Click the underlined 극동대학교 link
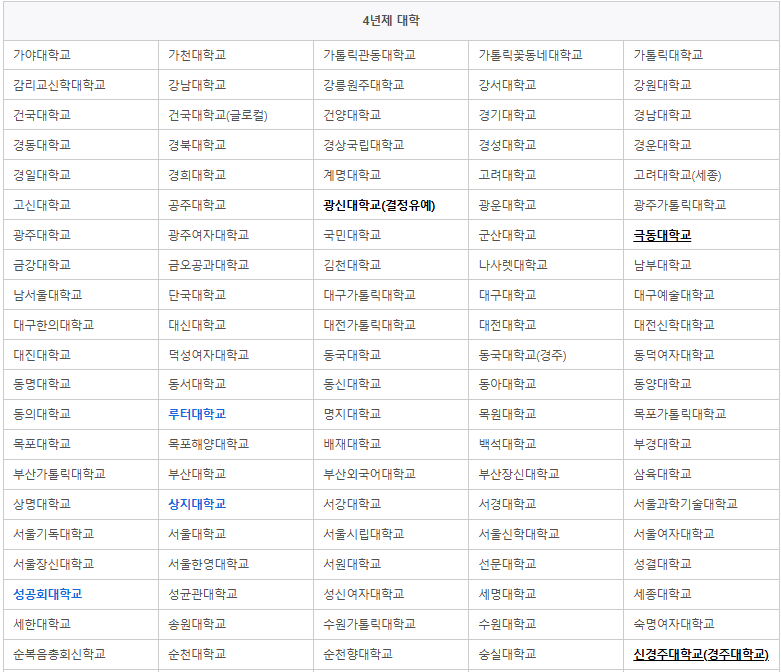 coord(662,235)
